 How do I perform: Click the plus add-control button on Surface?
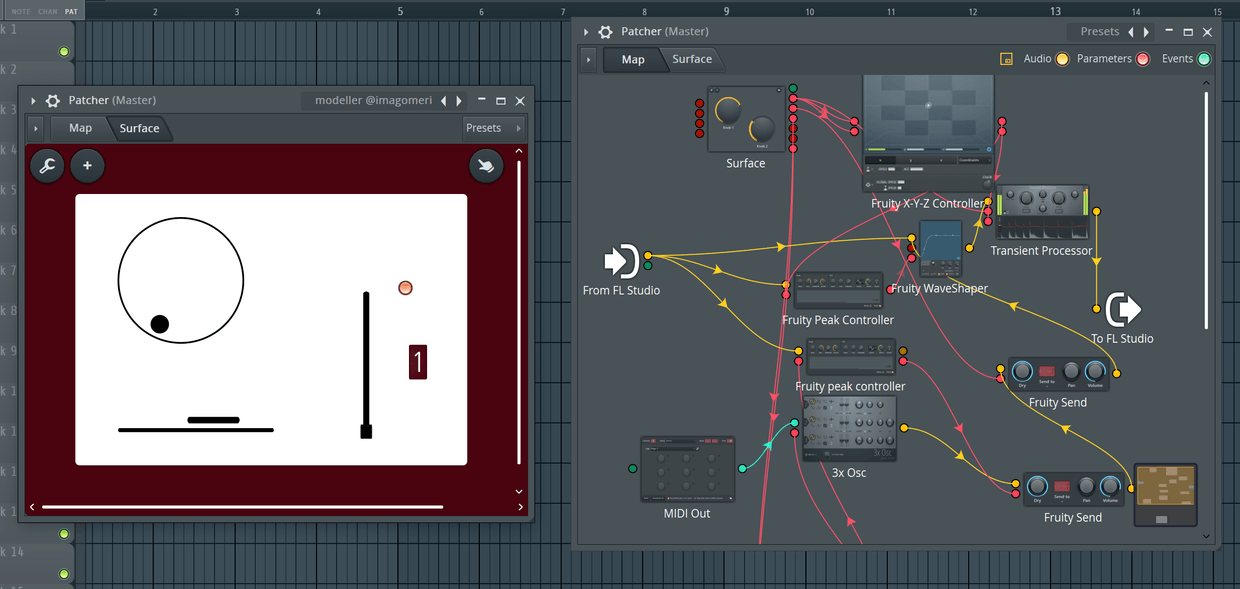(x=87, y=166)
